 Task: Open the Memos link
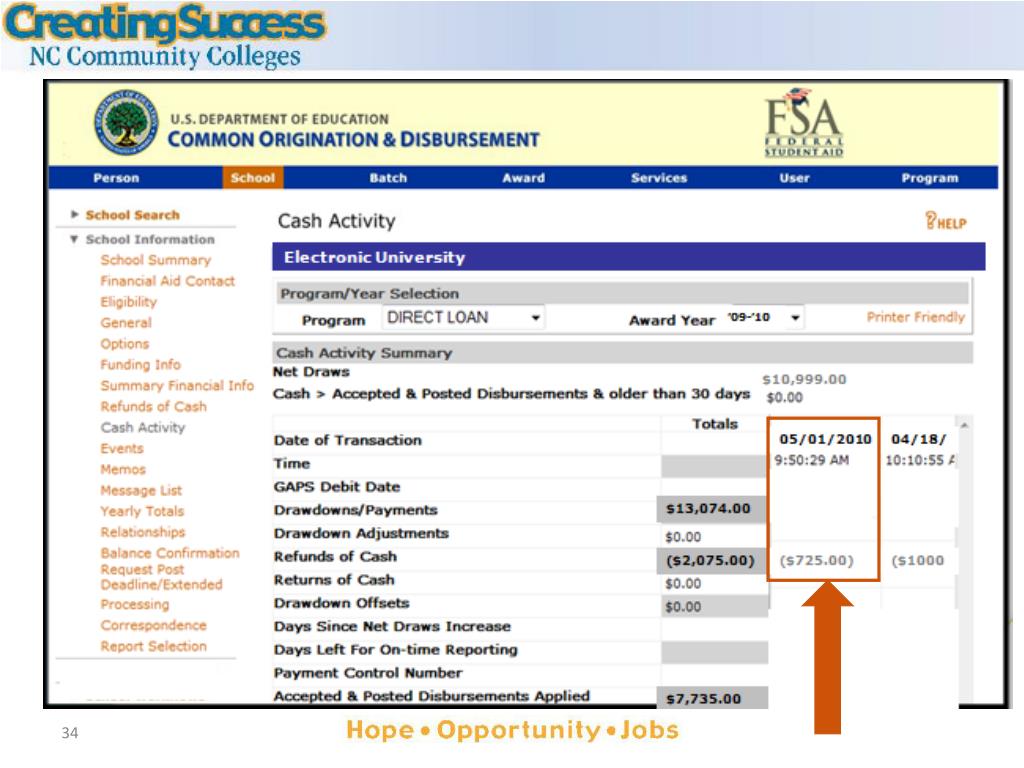123,469
